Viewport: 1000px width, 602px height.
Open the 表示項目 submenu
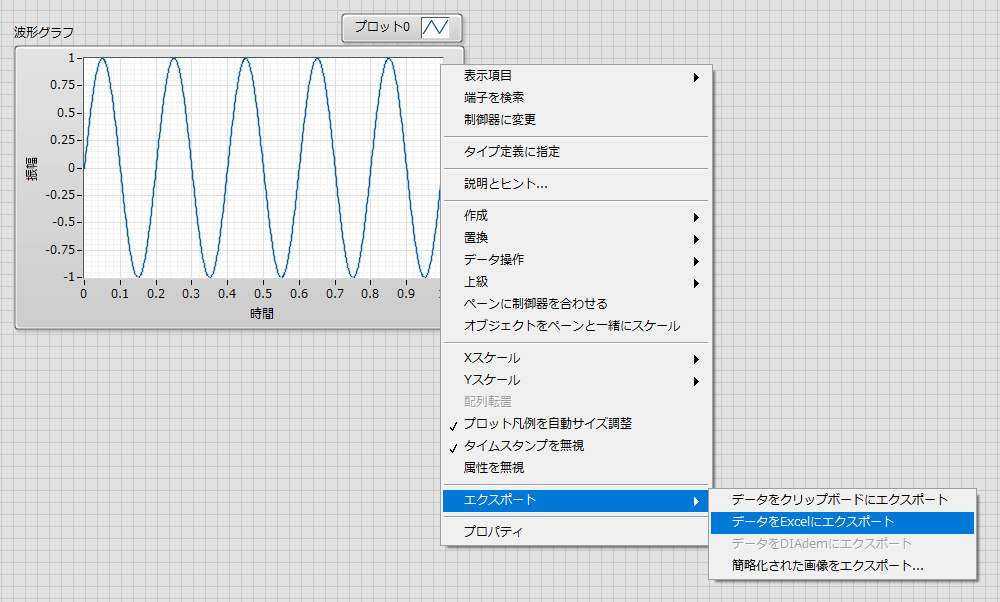click(576, 76)
